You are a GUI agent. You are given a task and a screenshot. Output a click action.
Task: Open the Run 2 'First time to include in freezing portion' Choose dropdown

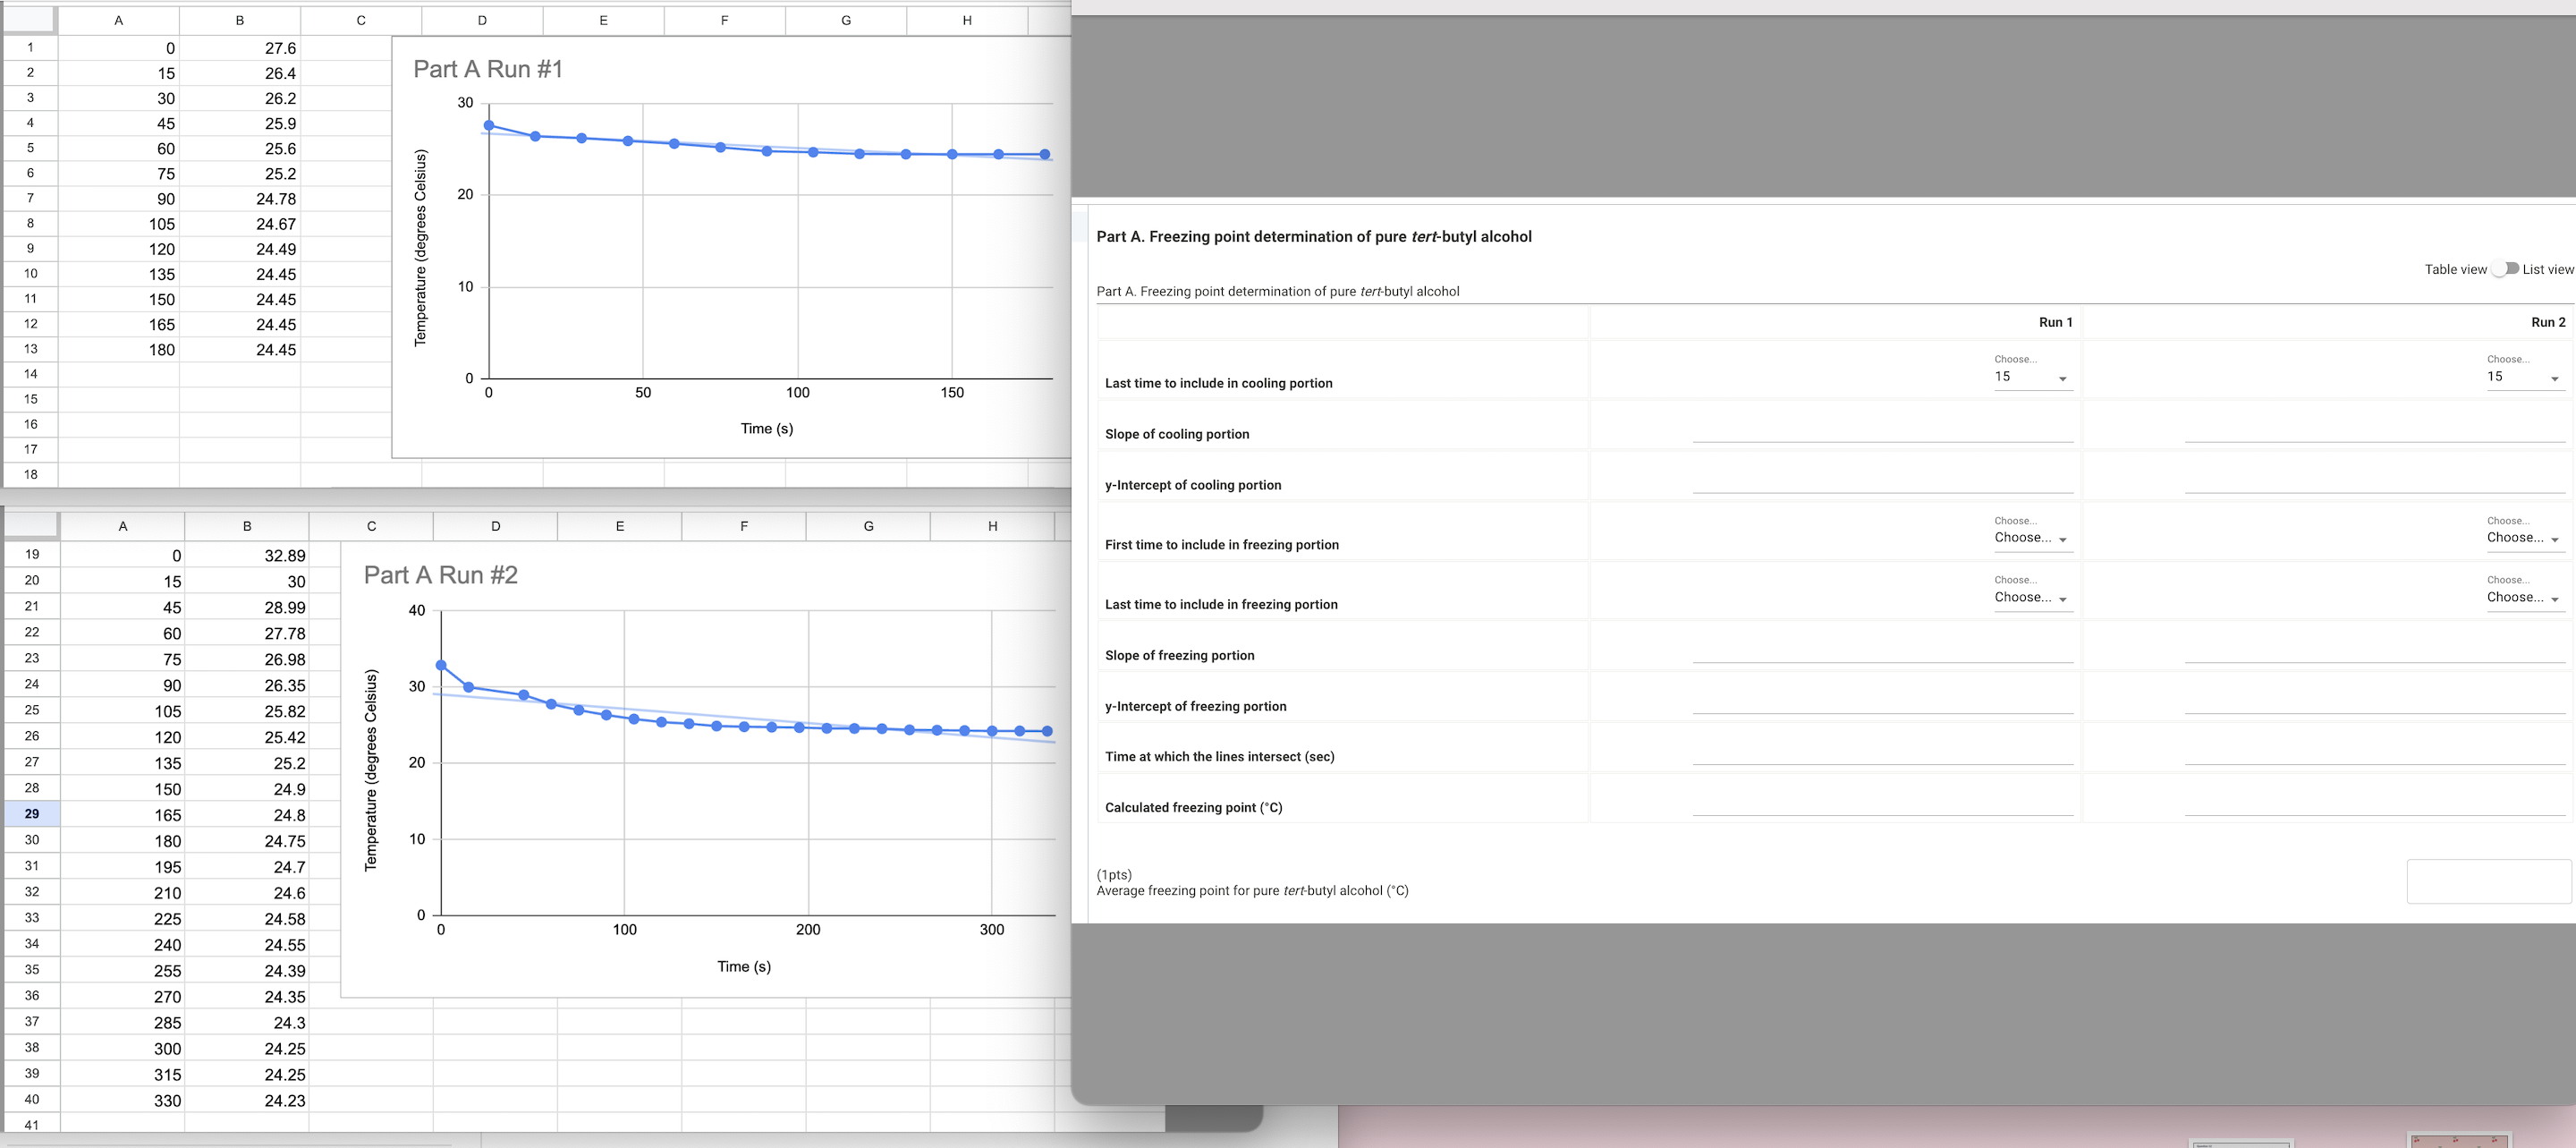pyautogui.click(x=2522, y=537)
